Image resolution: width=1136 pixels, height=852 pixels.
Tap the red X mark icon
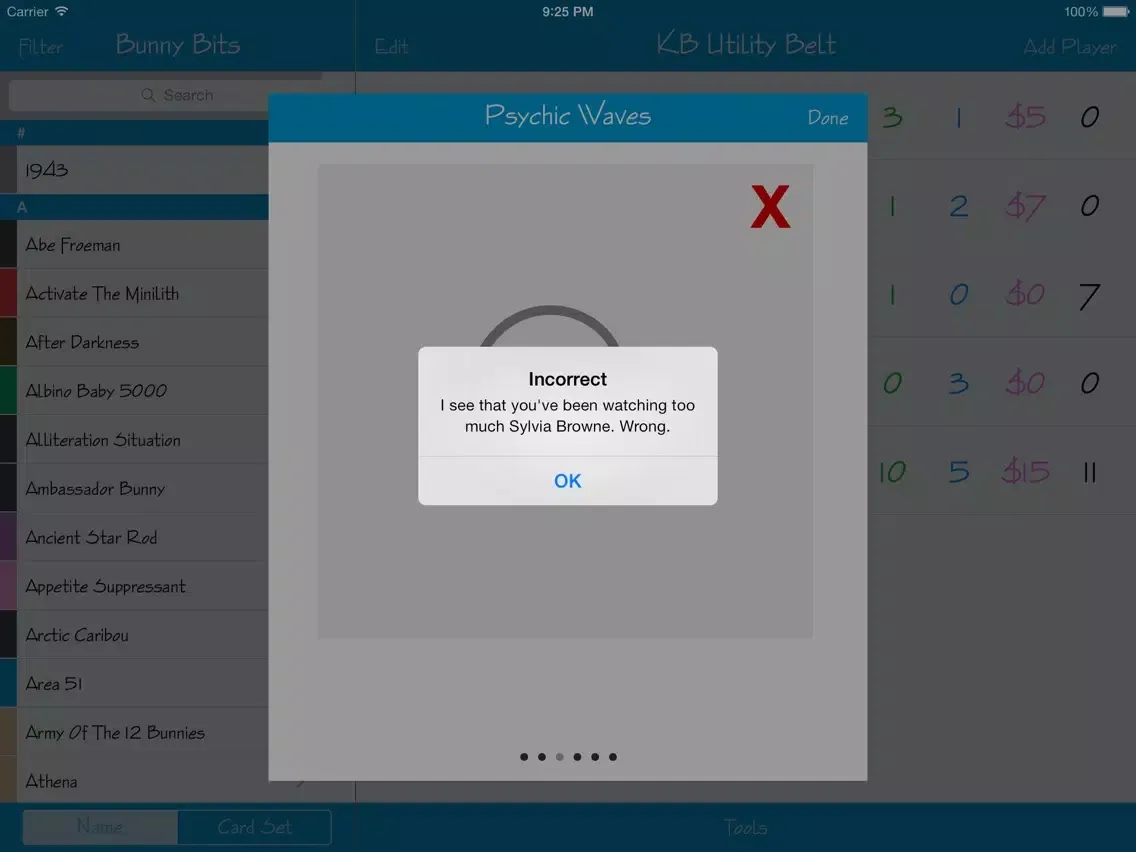point(770,208)
